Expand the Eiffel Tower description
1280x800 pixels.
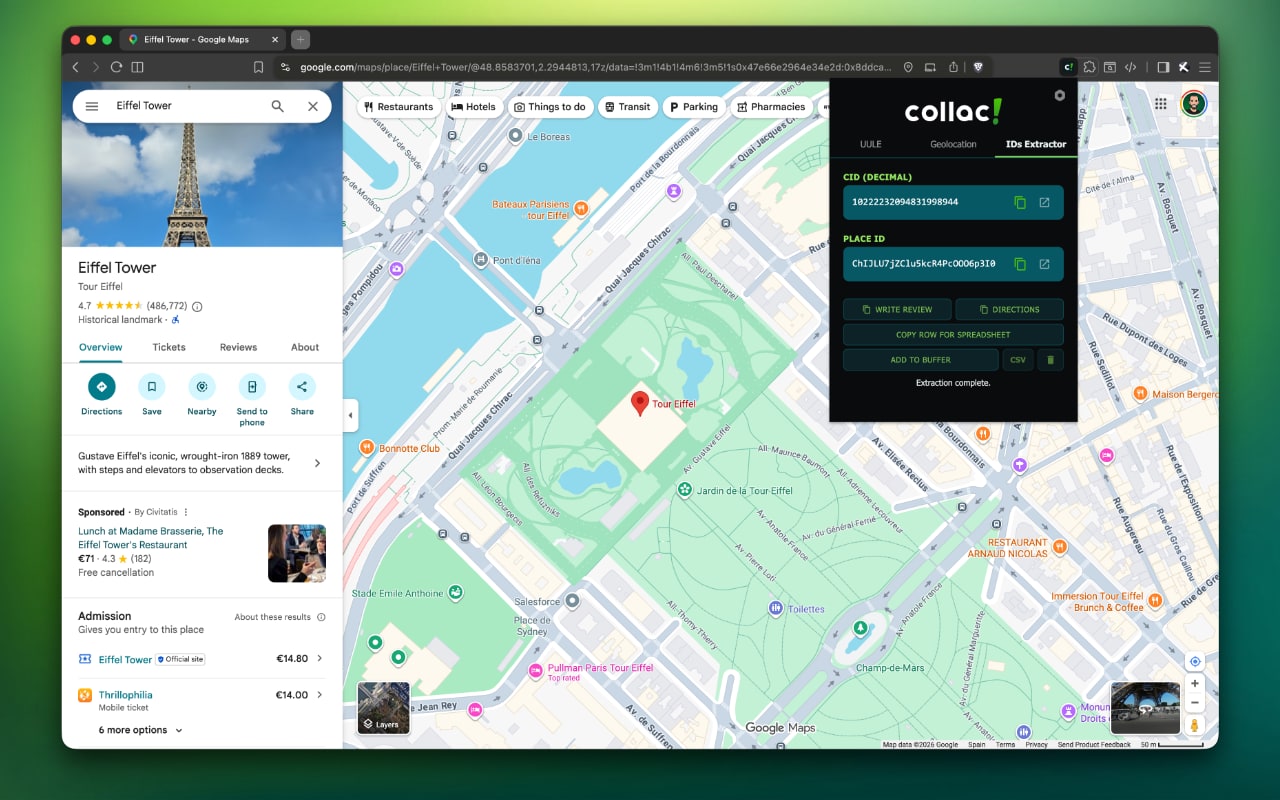pos(317,463)
